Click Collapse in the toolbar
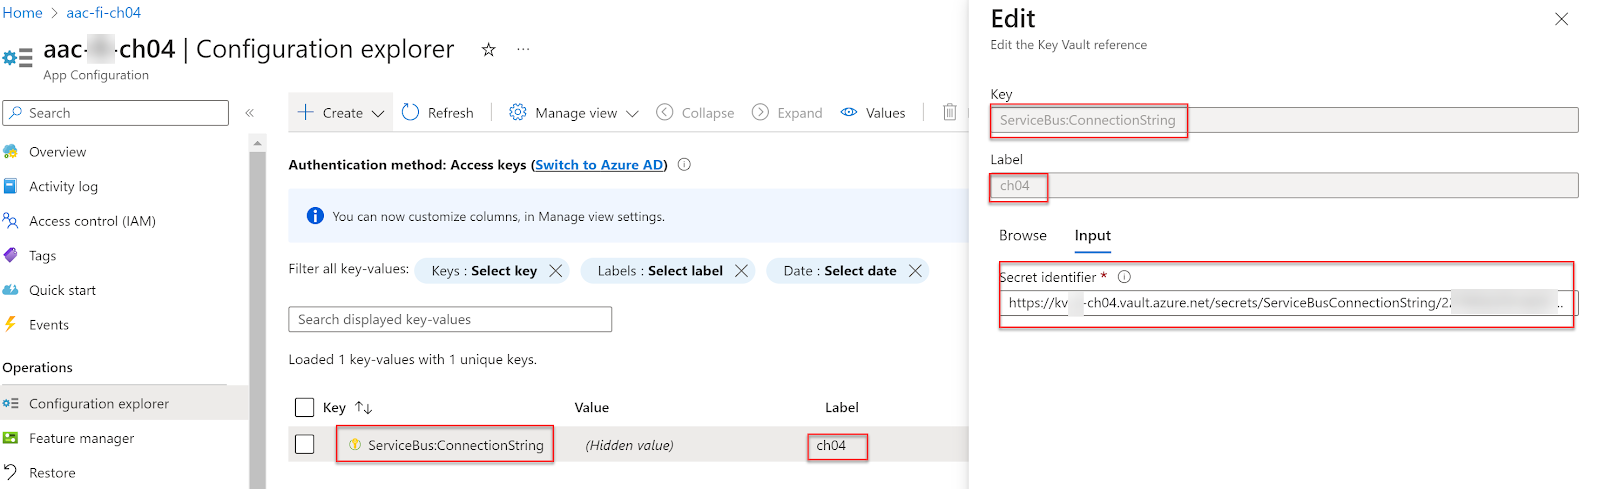The image size is (1600, 489). pos(695,113)
